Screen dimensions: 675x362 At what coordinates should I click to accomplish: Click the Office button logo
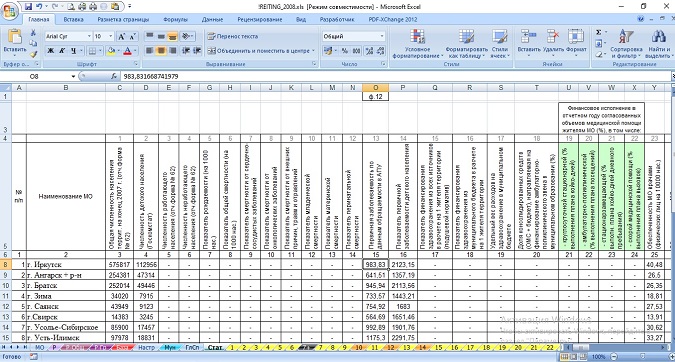[x=9, y=10]
